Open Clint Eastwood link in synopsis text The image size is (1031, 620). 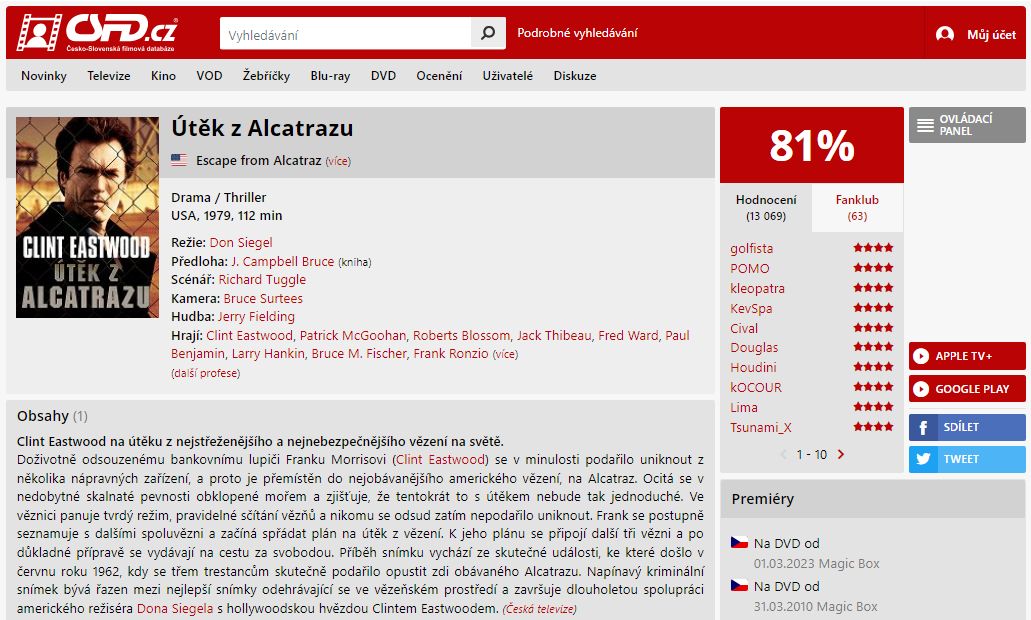441,460
